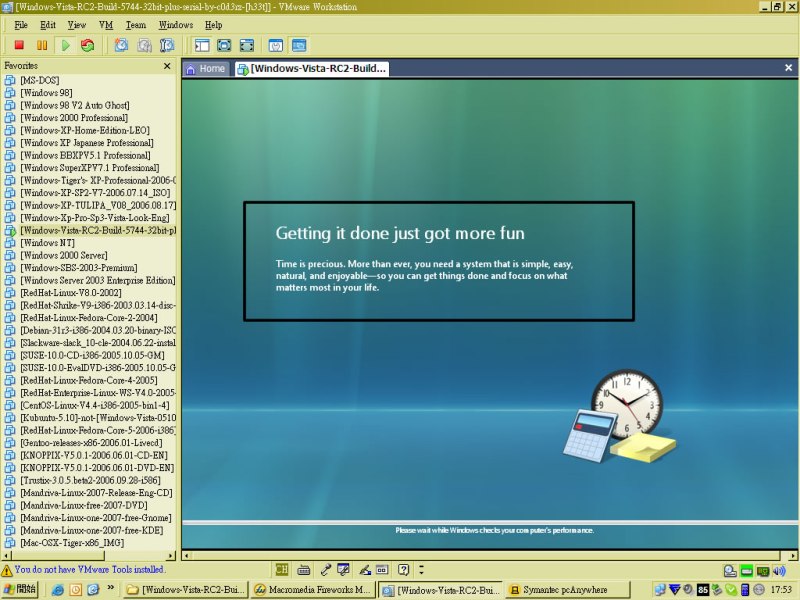Click the Reset virtual machine icon
This screenshot has width=800, height=600.
pos(88,45)
